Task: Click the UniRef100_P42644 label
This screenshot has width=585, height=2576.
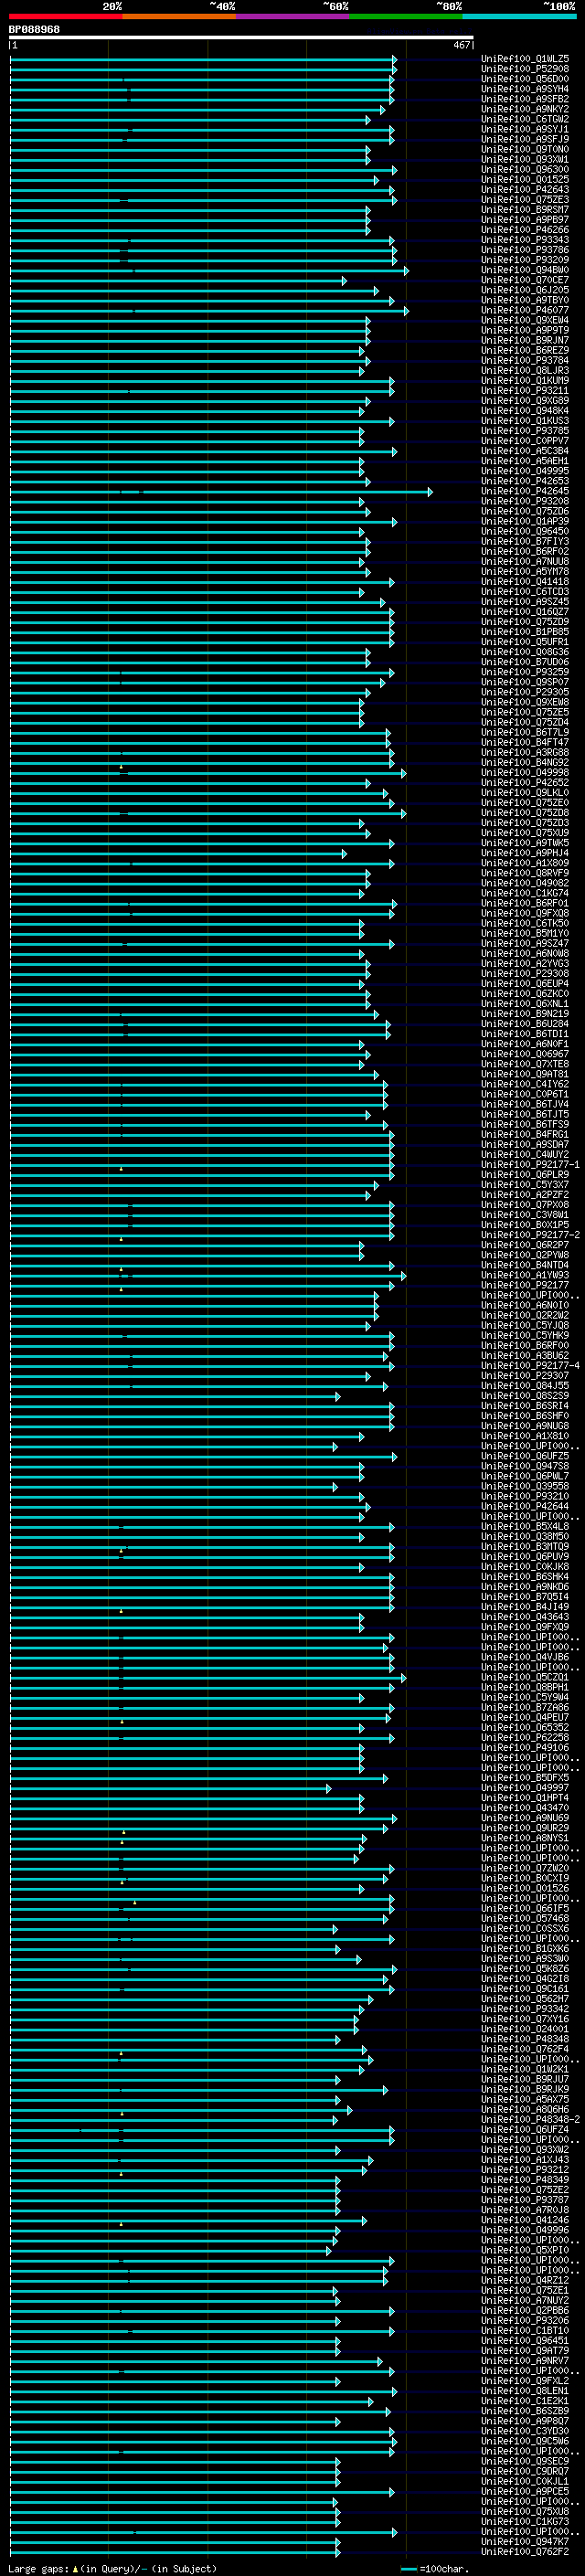Action: tap(525, 1506)
